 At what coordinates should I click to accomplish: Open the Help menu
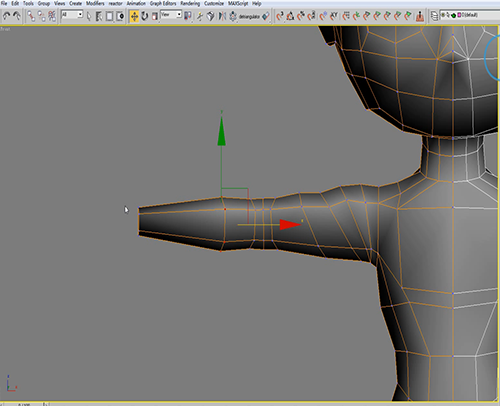click(x=257, y=3)
